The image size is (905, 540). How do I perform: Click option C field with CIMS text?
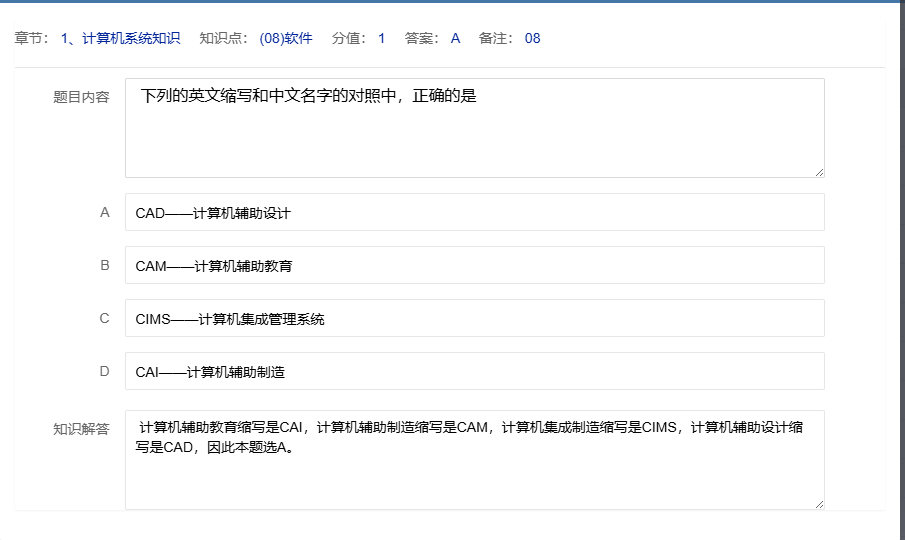[474, 318]
